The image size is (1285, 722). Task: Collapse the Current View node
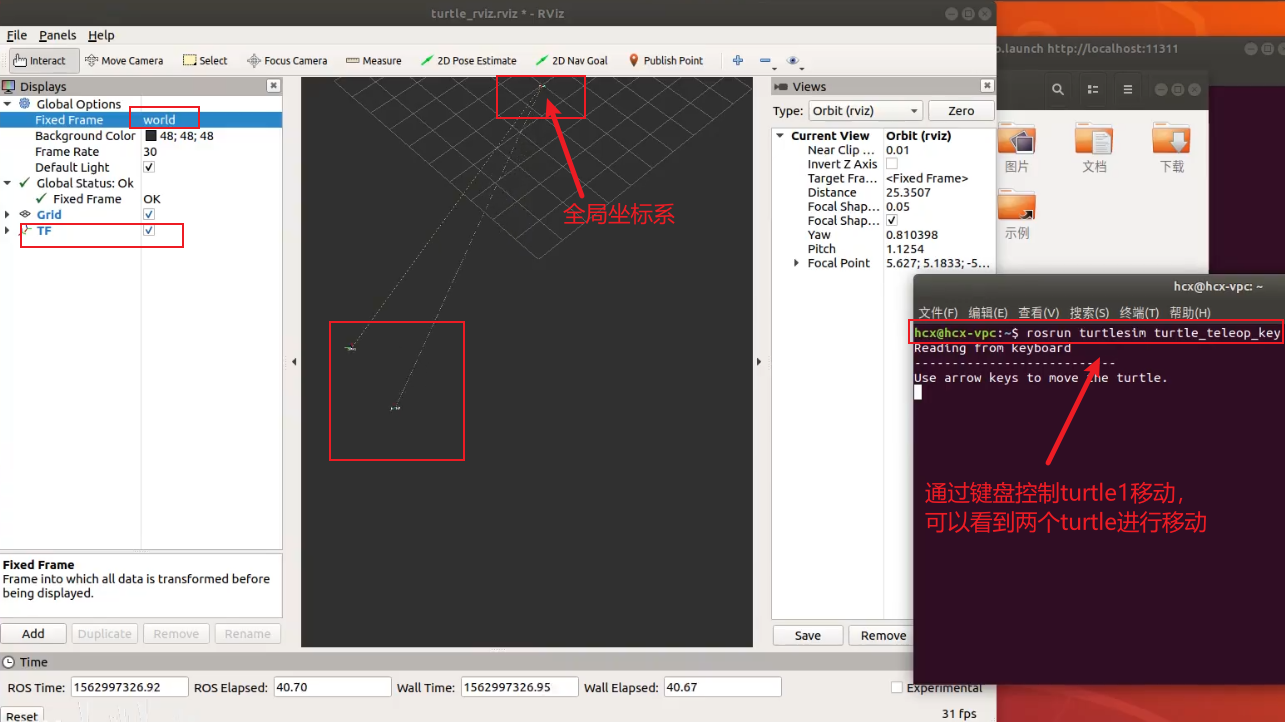[x=780, y=136]
